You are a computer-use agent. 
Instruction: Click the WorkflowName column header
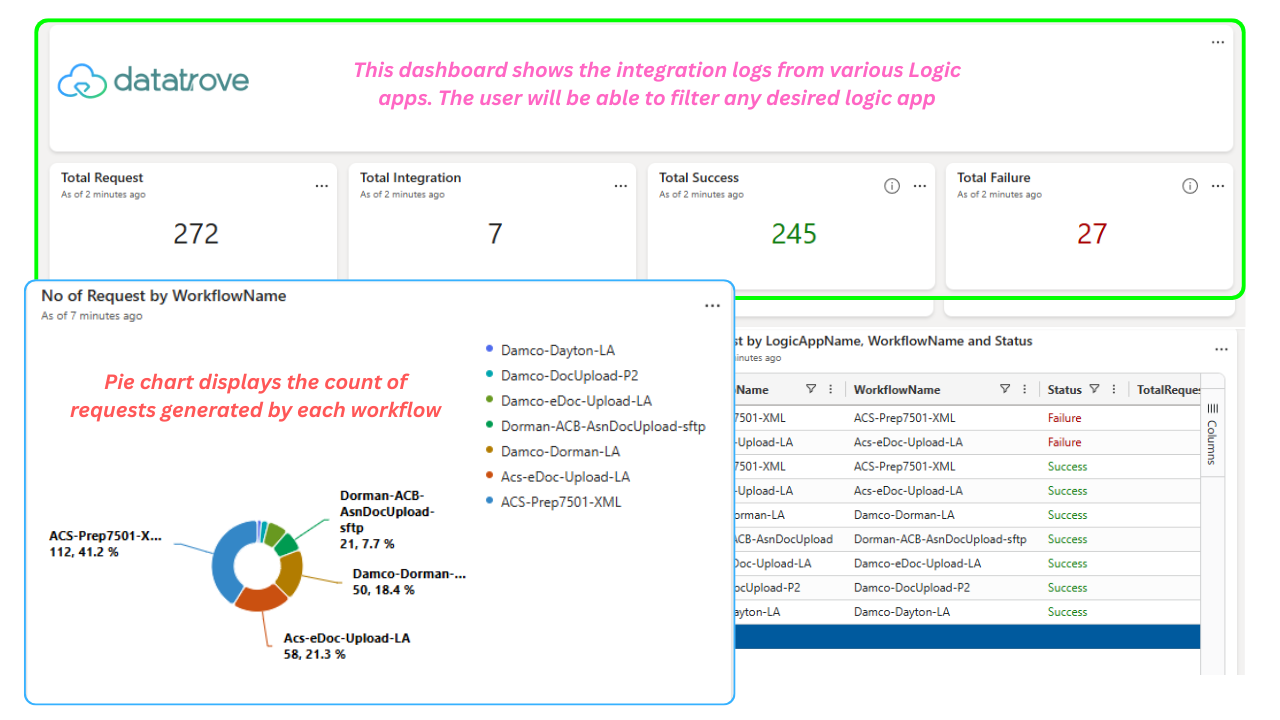point(897,390)
